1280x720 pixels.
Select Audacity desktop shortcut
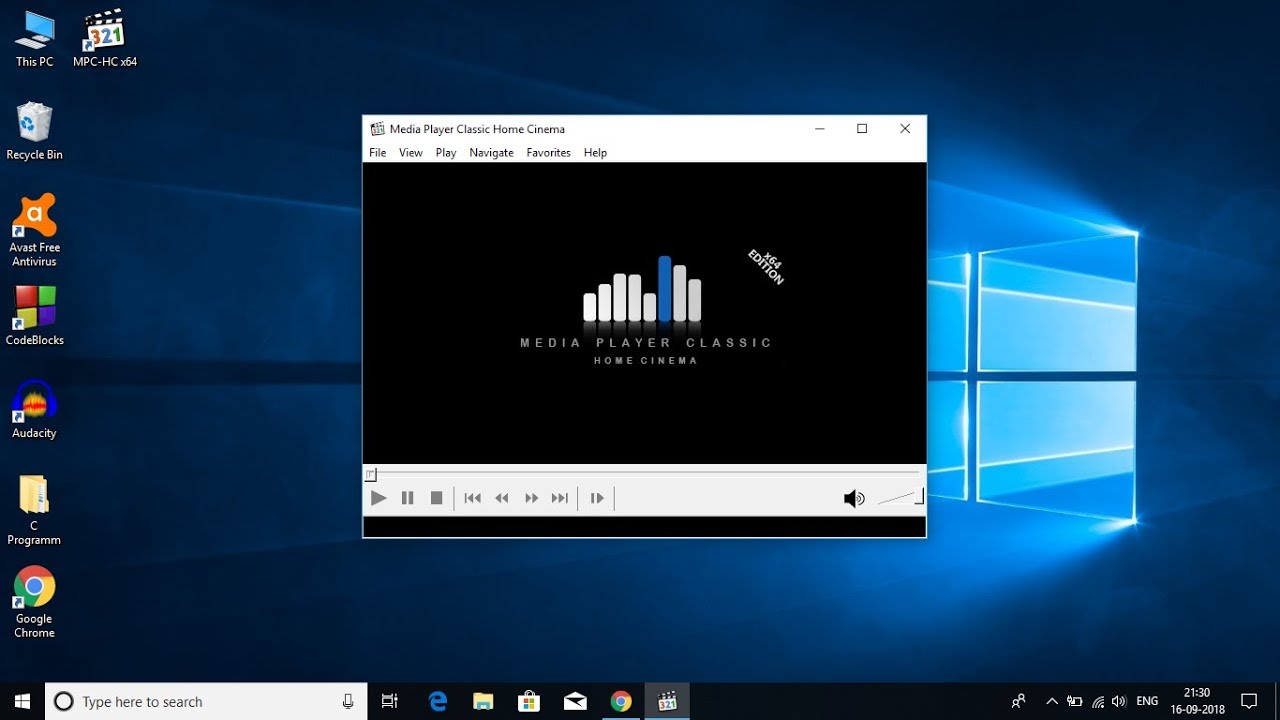[35, 410]
